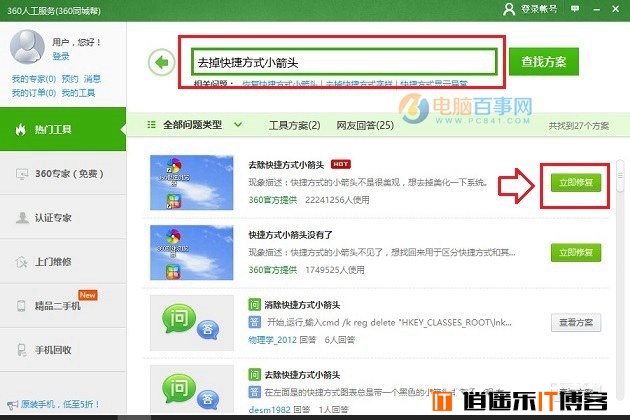Click the HOT badge on first result
The image size is (630, 420).
coord(341,164)
